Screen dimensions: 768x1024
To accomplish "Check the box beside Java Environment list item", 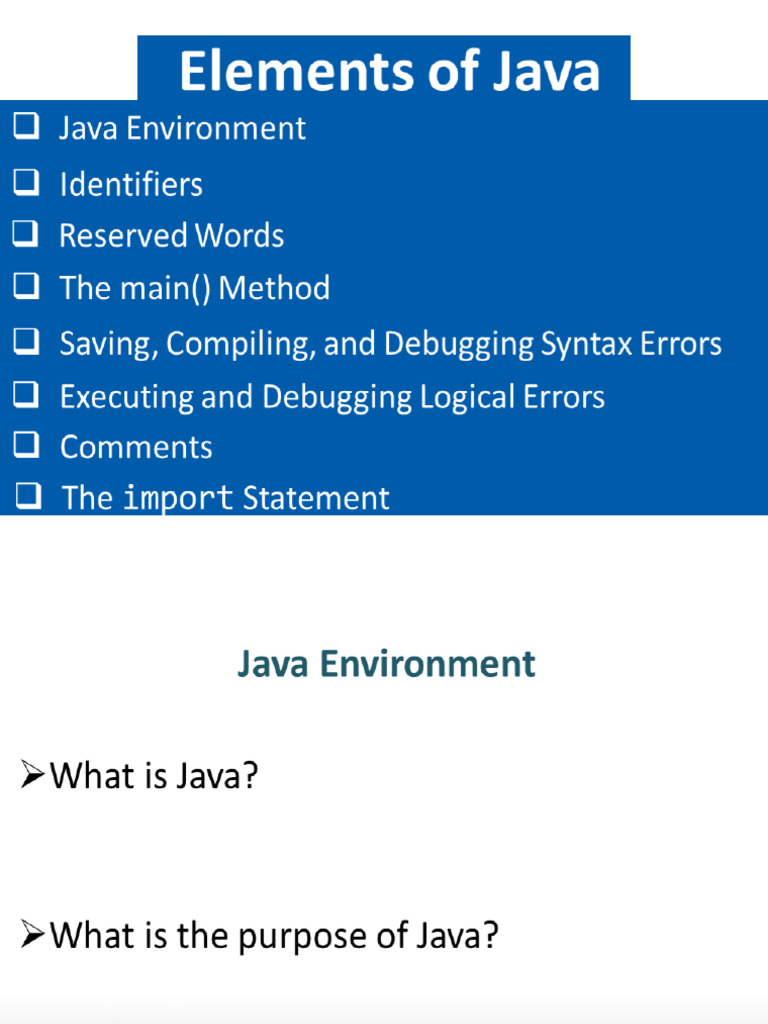I will click(26, 127).
